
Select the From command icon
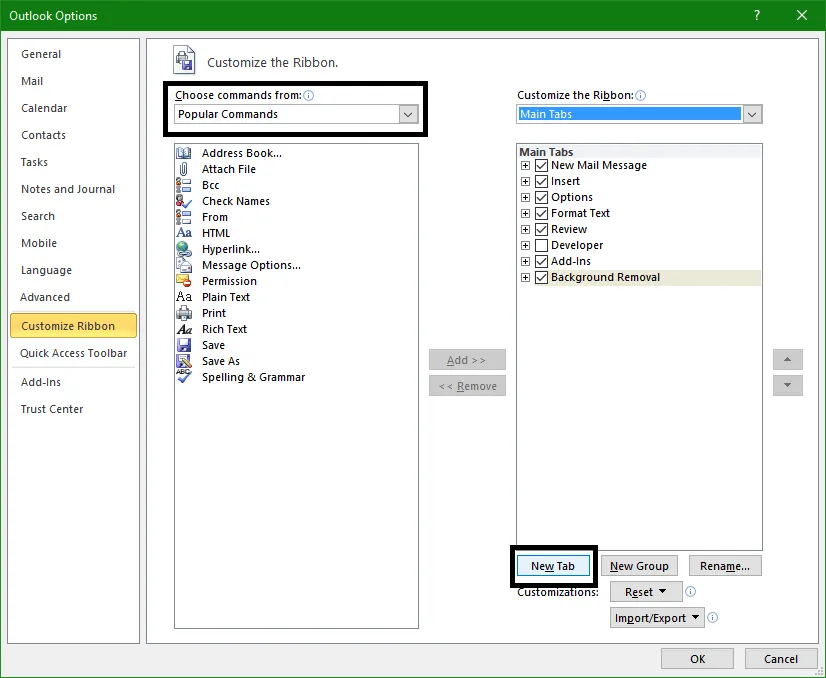coord(183,217)
